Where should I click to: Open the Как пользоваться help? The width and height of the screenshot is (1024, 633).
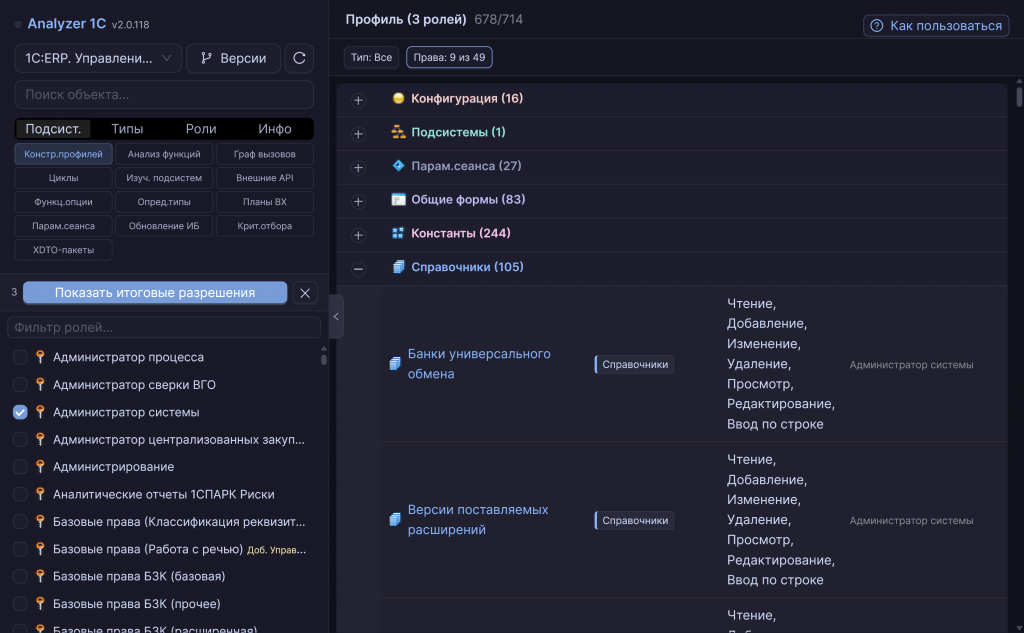[936, 25]
